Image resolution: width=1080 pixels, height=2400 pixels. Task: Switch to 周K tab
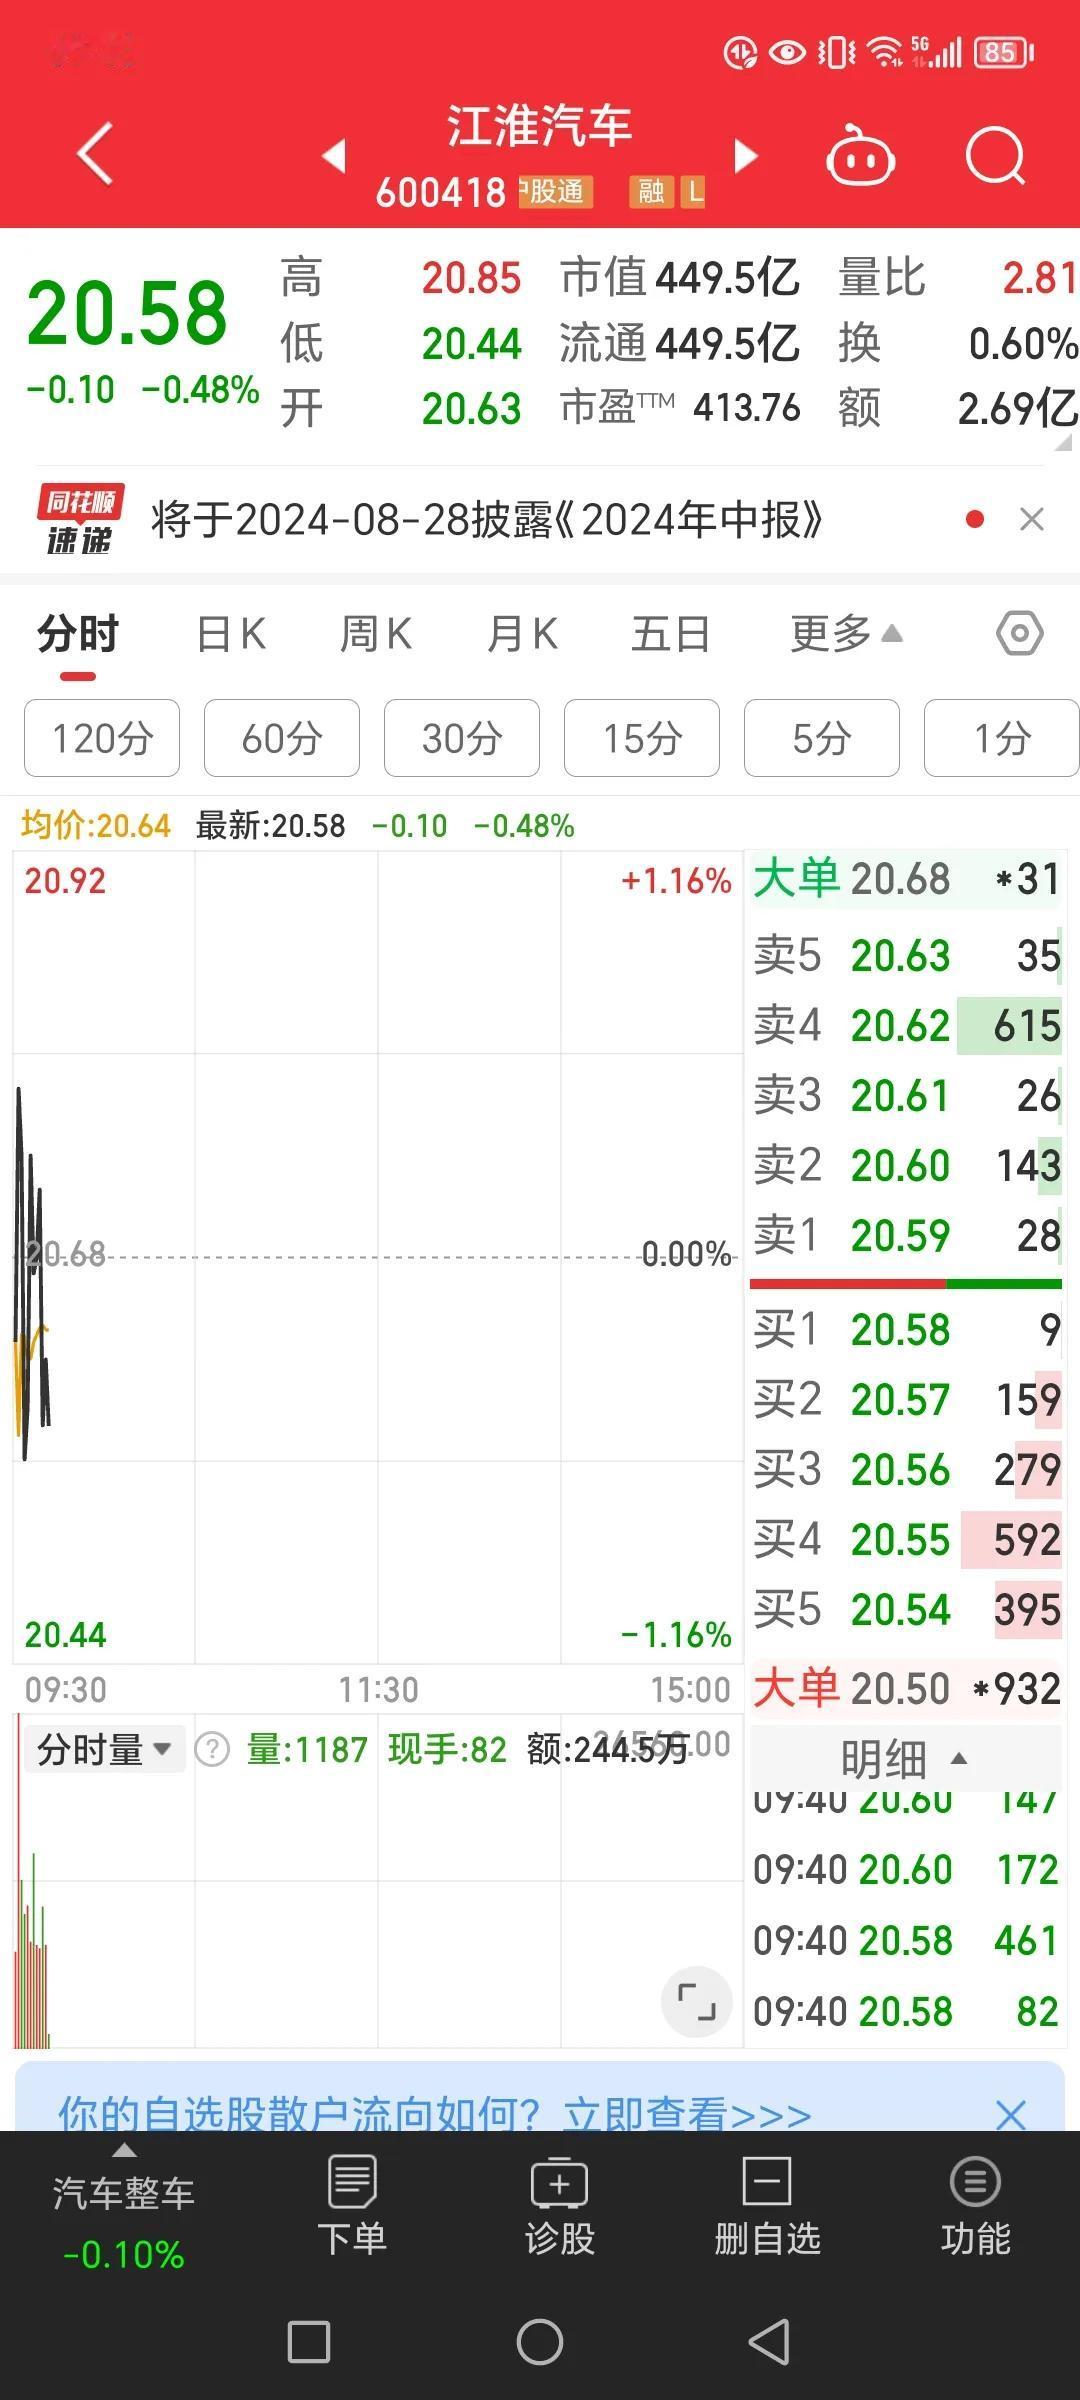coord(376,634)
